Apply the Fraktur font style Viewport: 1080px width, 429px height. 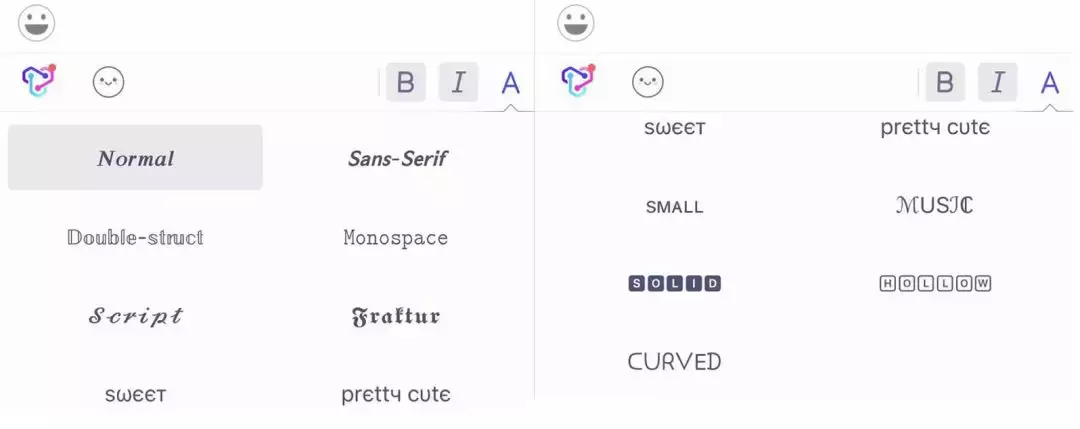(395, 317)
